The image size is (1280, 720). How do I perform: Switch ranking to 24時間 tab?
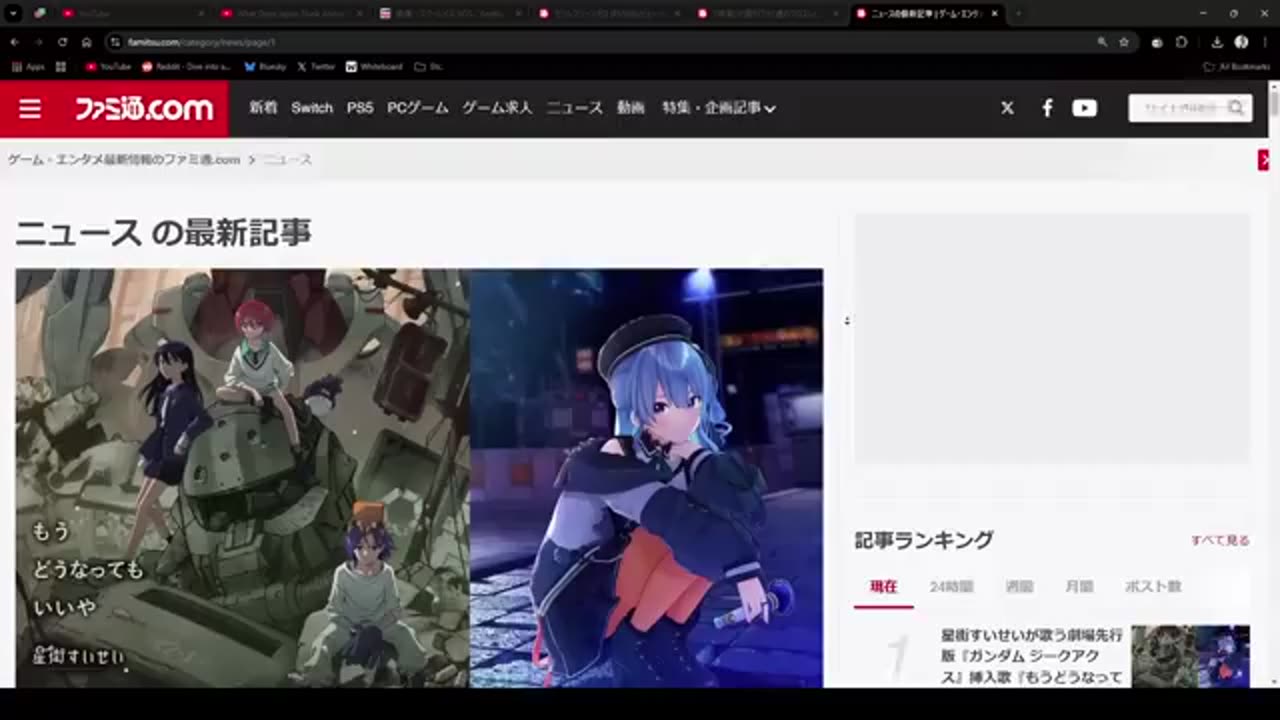point(951,587)
